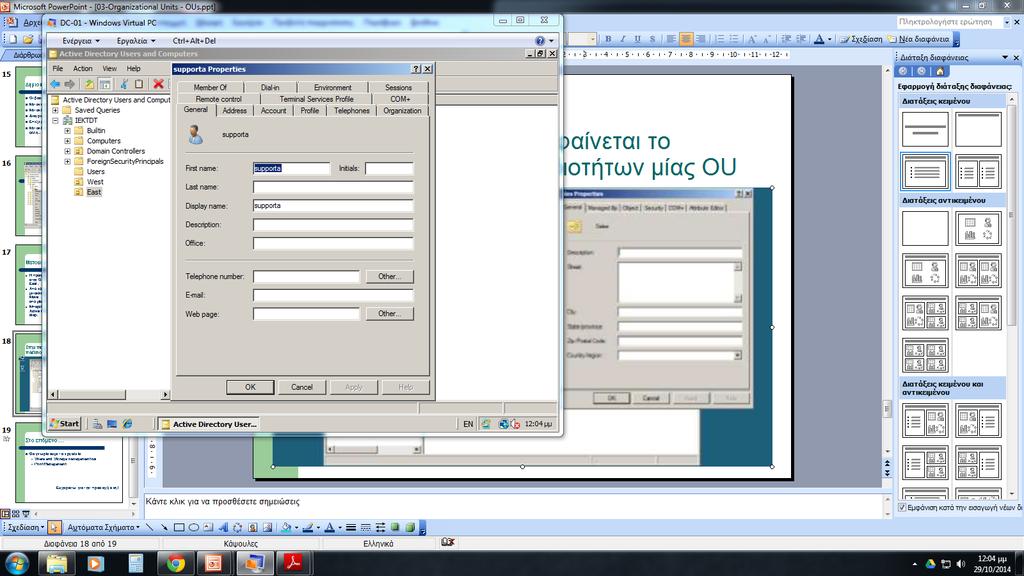Click the Select Objects pointer tool
Image resolution: width=1024 pixels, height=576 pixels.
click(54, 527)
